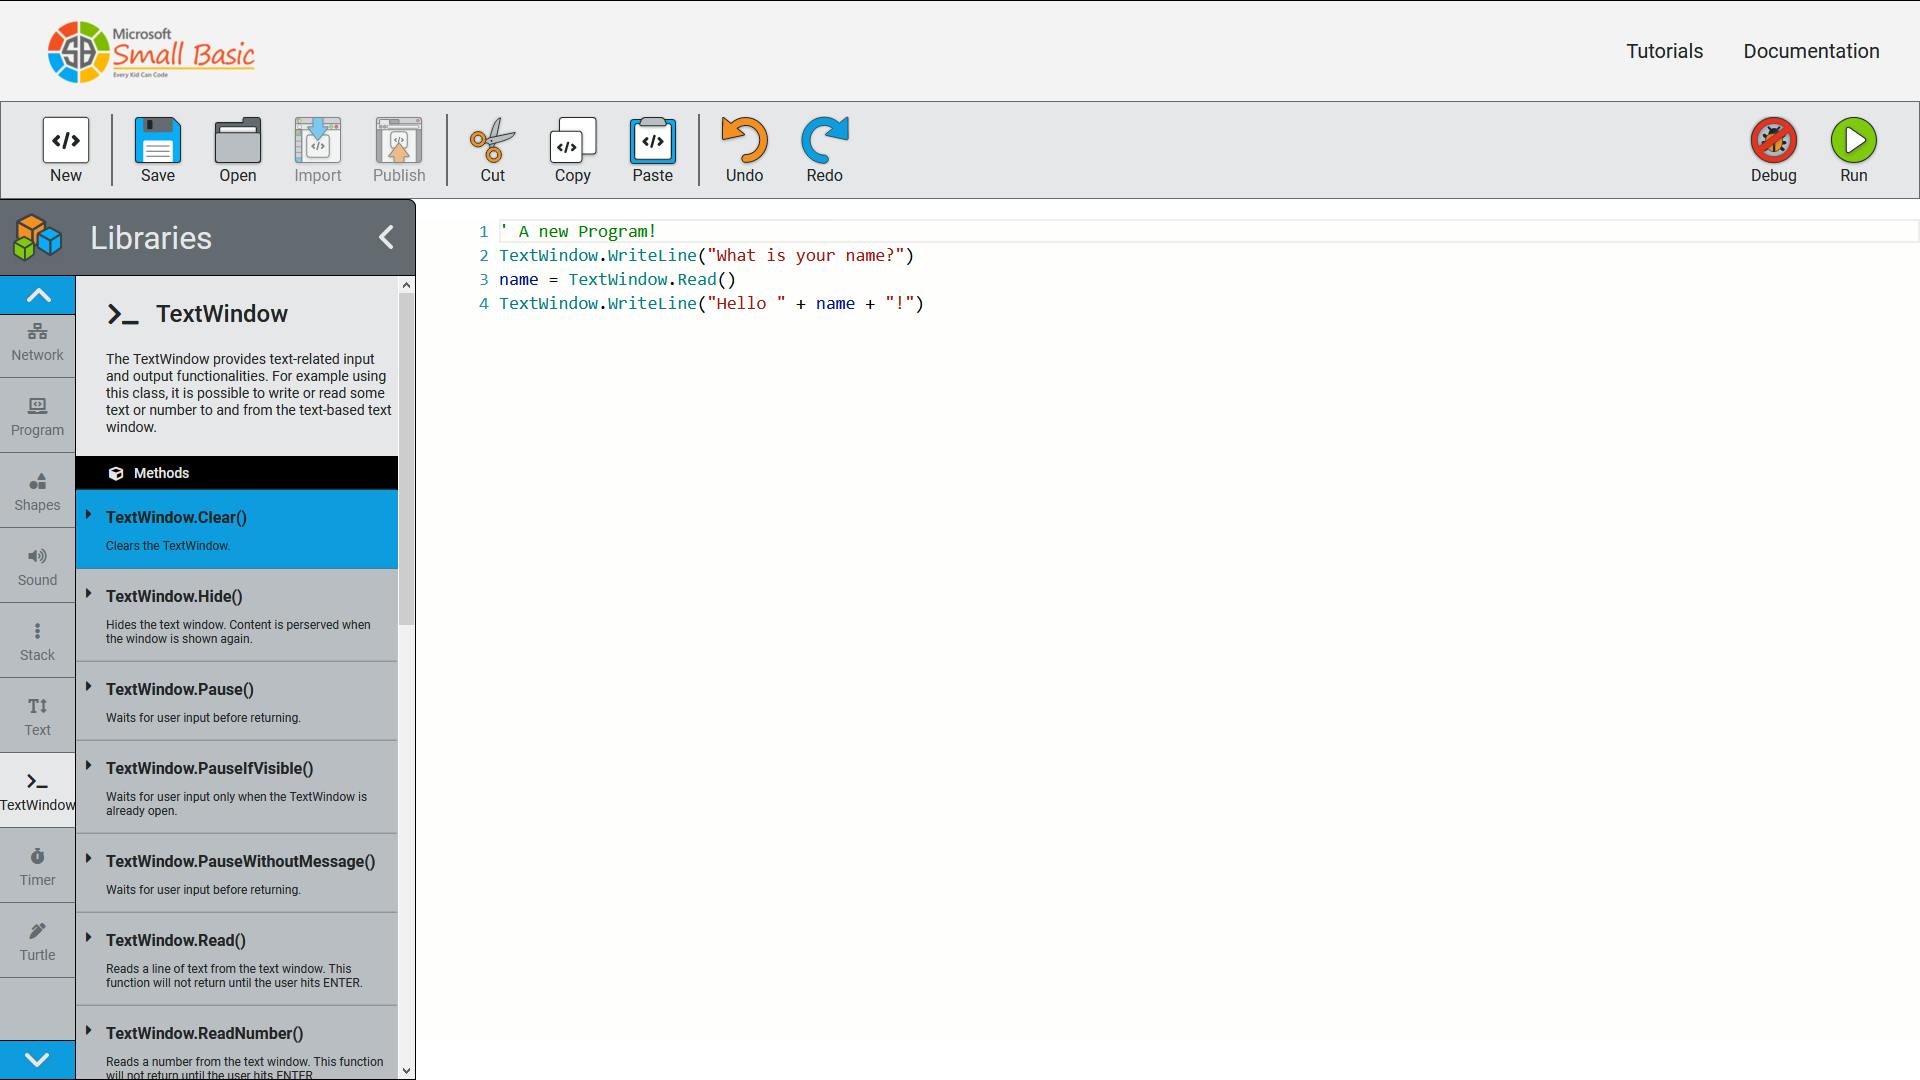Paste code from the clipboard

[x=652, y=148]
